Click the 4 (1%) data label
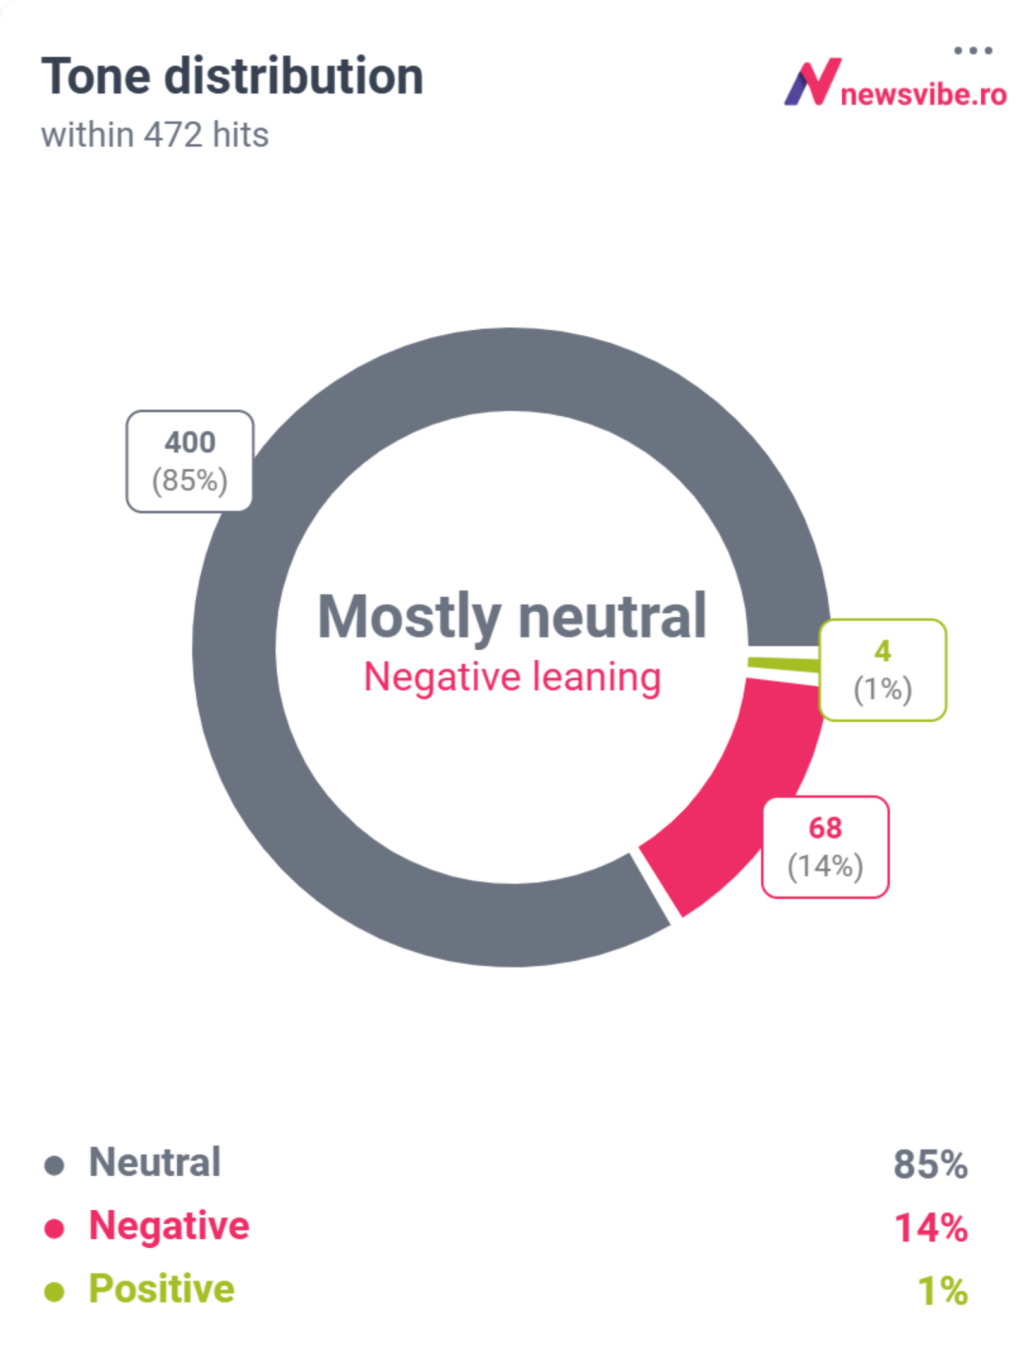Viewport: 1024px width, 1358px height. coord(882,670)
